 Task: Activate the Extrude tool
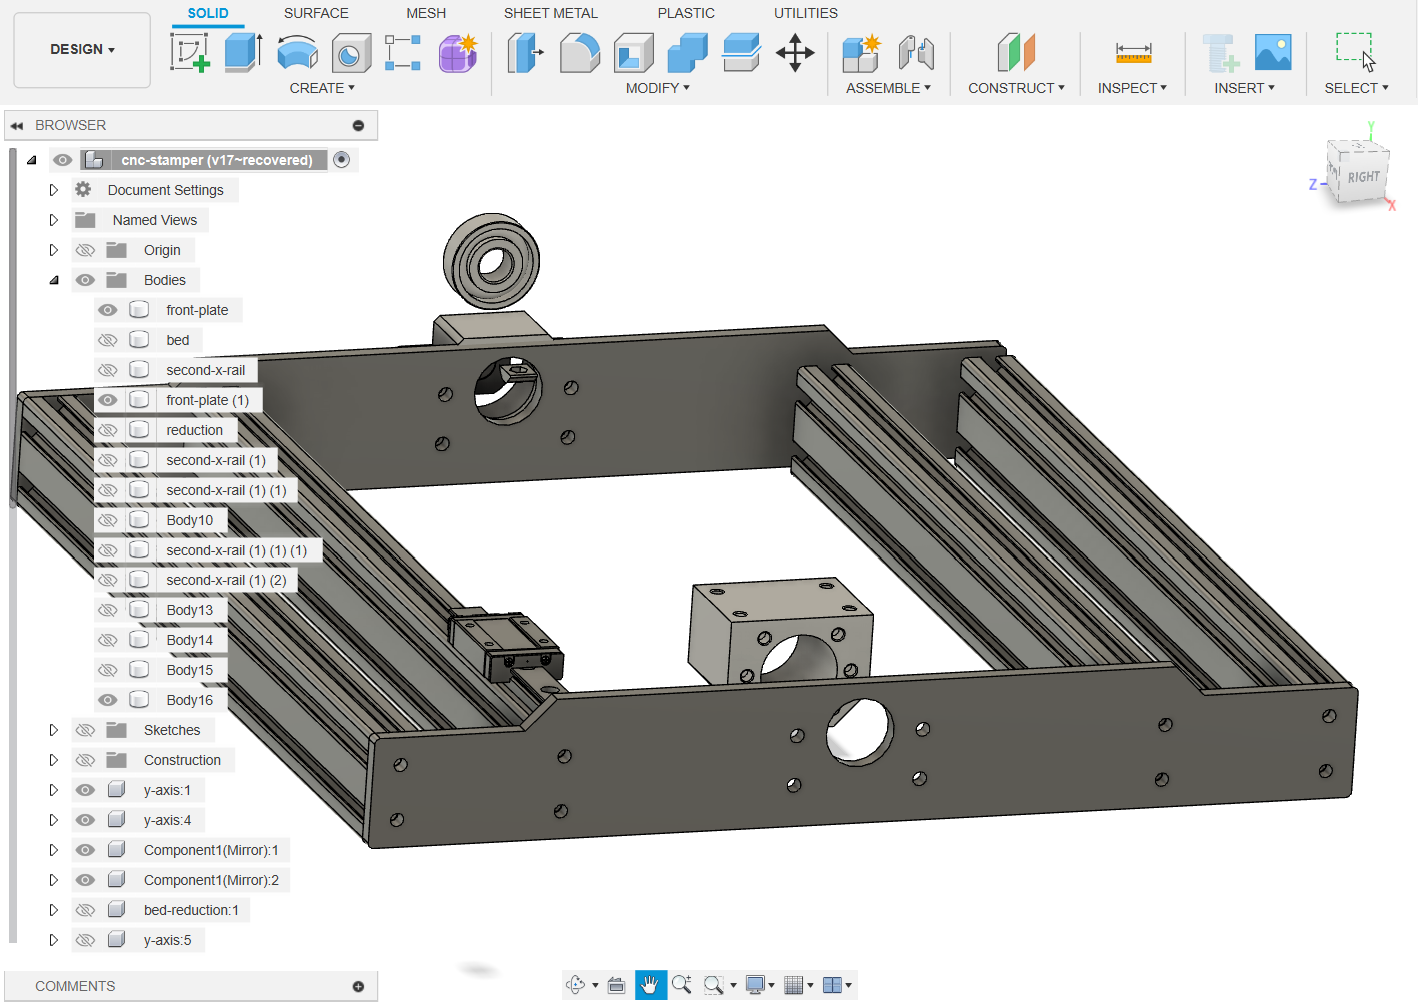coord(242,52)
